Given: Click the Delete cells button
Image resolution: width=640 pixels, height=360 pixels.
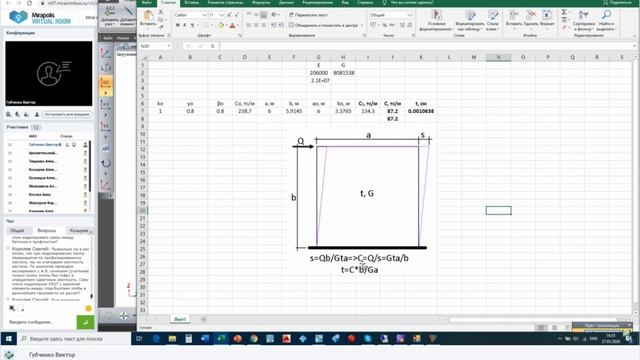Looking at the screenshot, I should [x=531, y=19].
